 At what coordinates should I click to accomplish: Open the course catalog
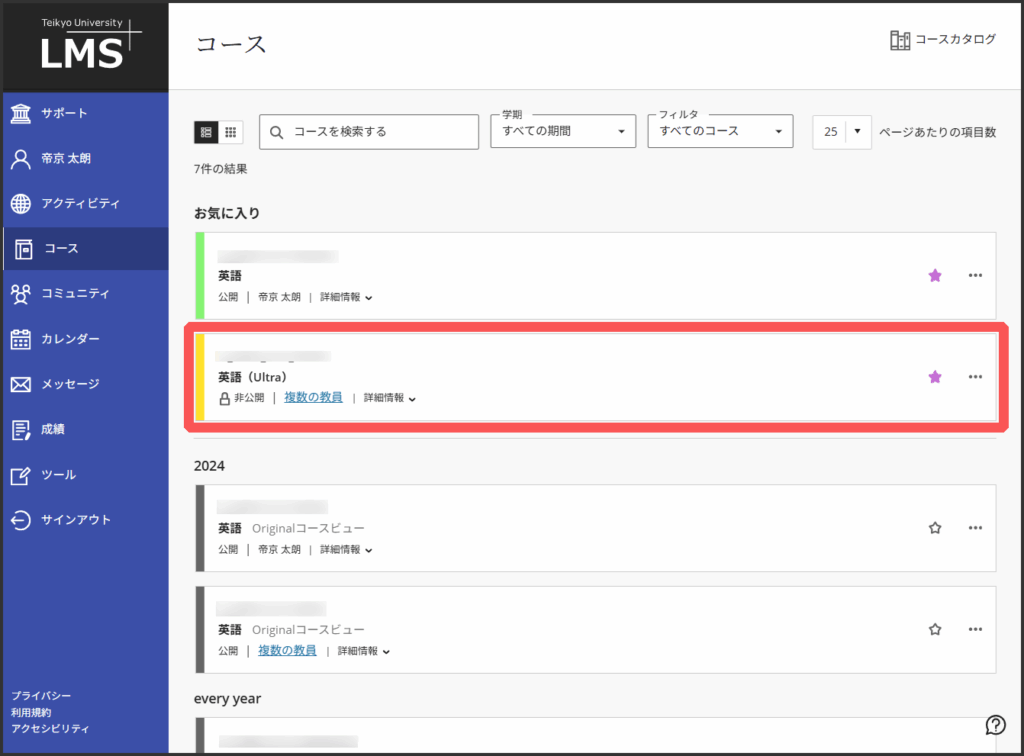[x=943, y=40]
